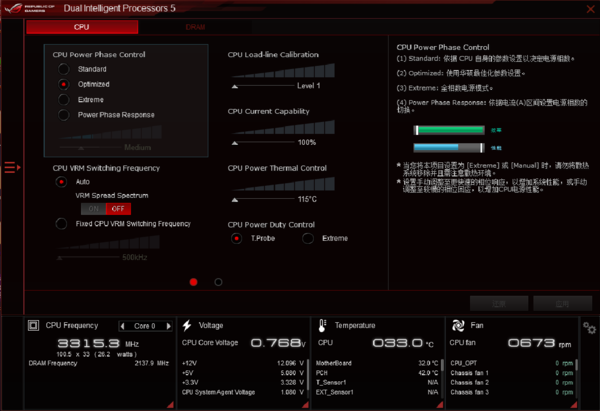Click the Voltage lightning bolt icon
This screenshot has height=411, width=600.
pos(187,325)
